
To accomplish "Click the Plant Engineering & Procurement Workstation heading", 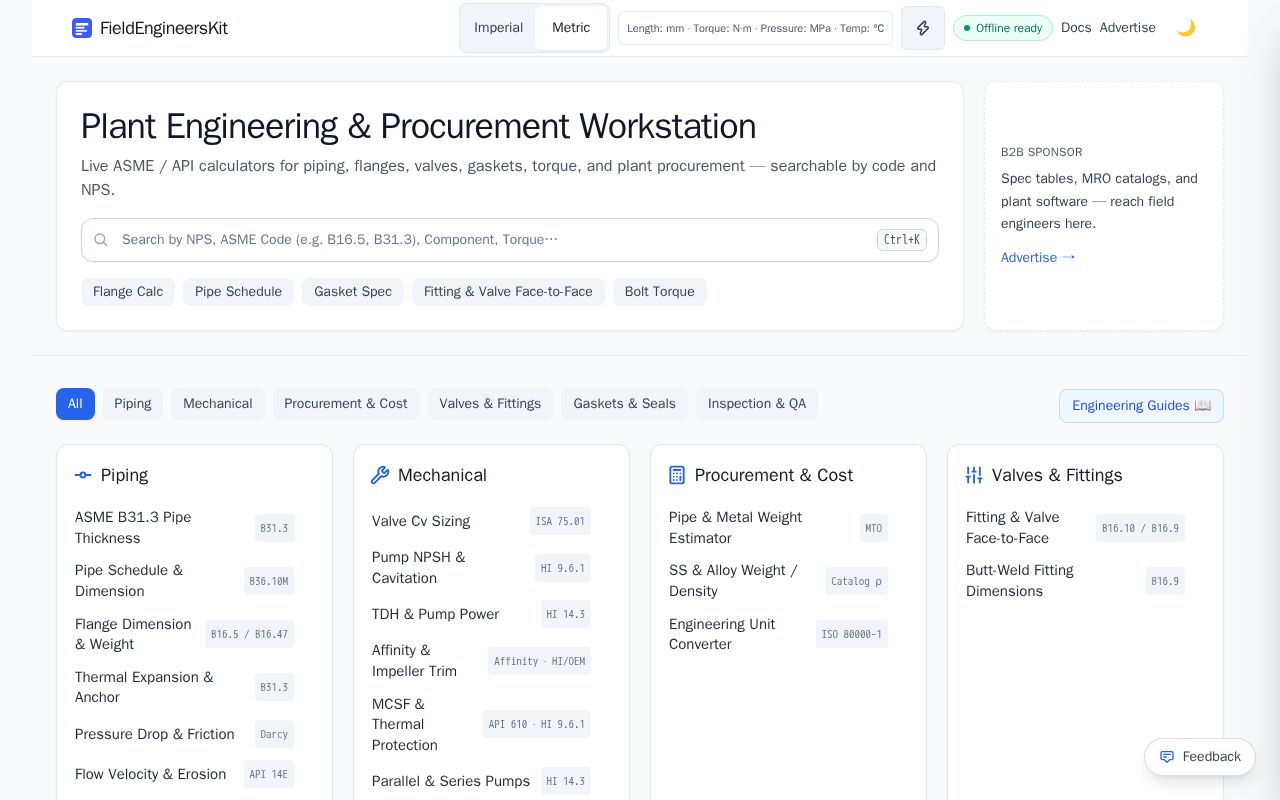I will pos(418,127).
